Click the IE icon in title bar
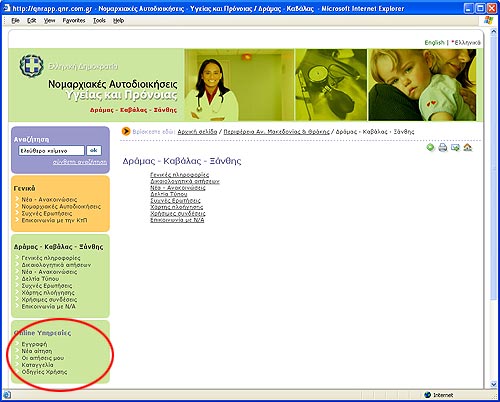This screenshot has height=402, width=500. click(x=7, y=8)
